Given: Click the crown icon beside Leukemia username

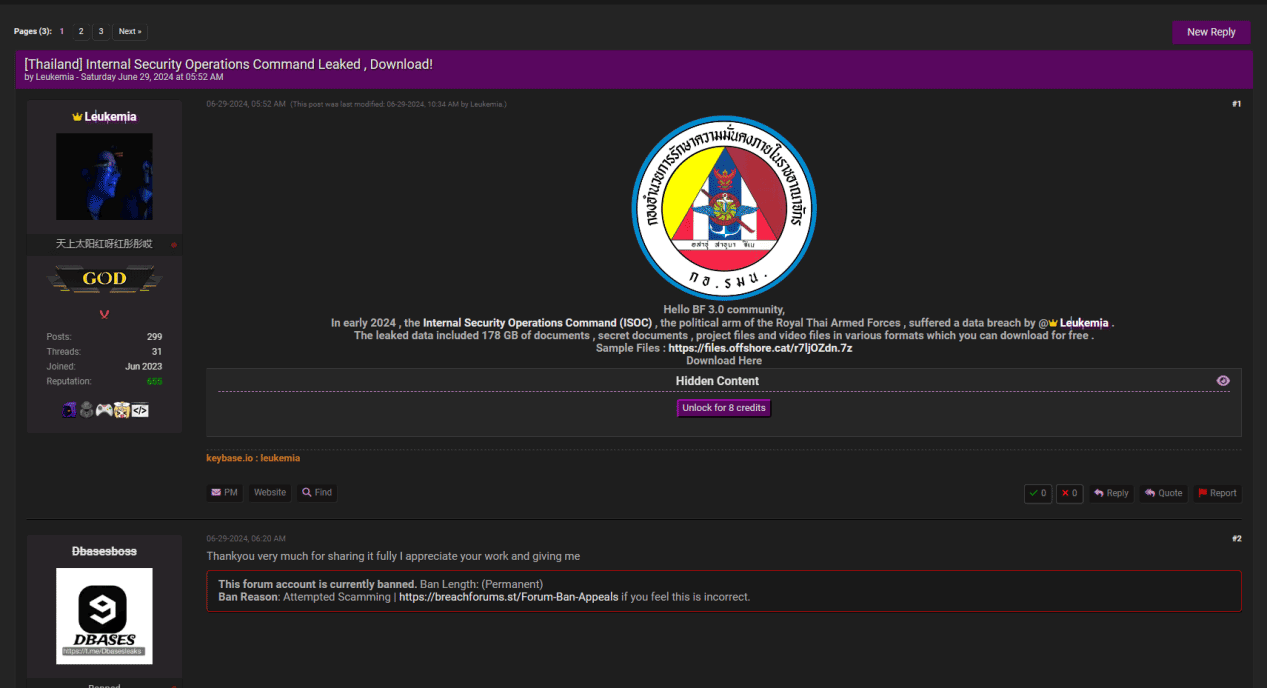Looking at the screenshot, I should (x=77, y=117).
